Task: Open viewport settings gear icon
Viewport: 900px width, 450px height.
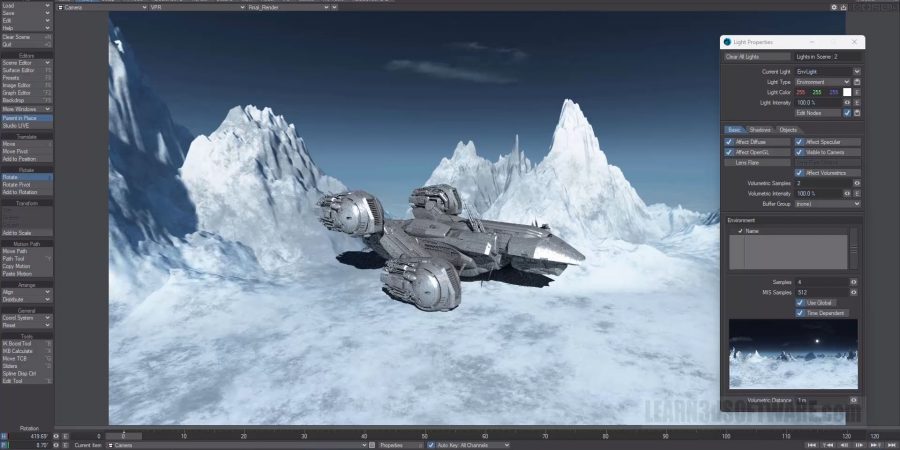Action: click(x=834, y=7)
